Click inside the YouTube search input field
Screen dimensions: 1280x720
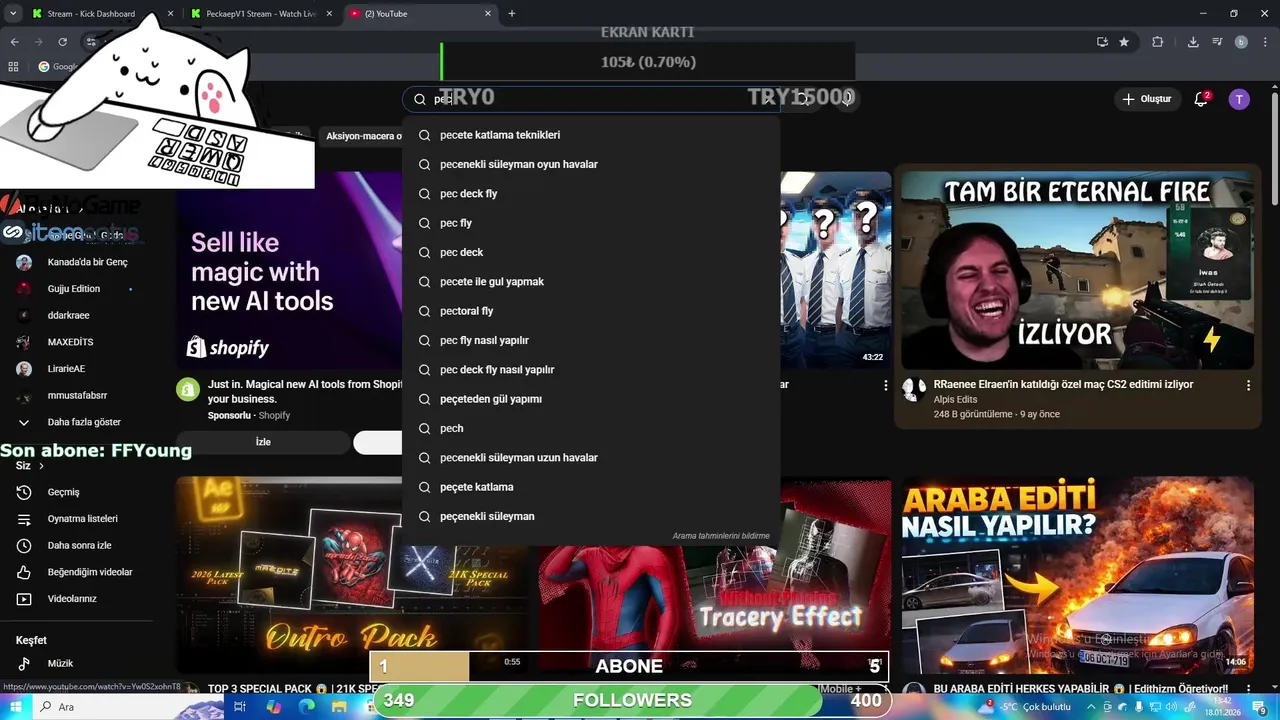(x=590, y=98)
